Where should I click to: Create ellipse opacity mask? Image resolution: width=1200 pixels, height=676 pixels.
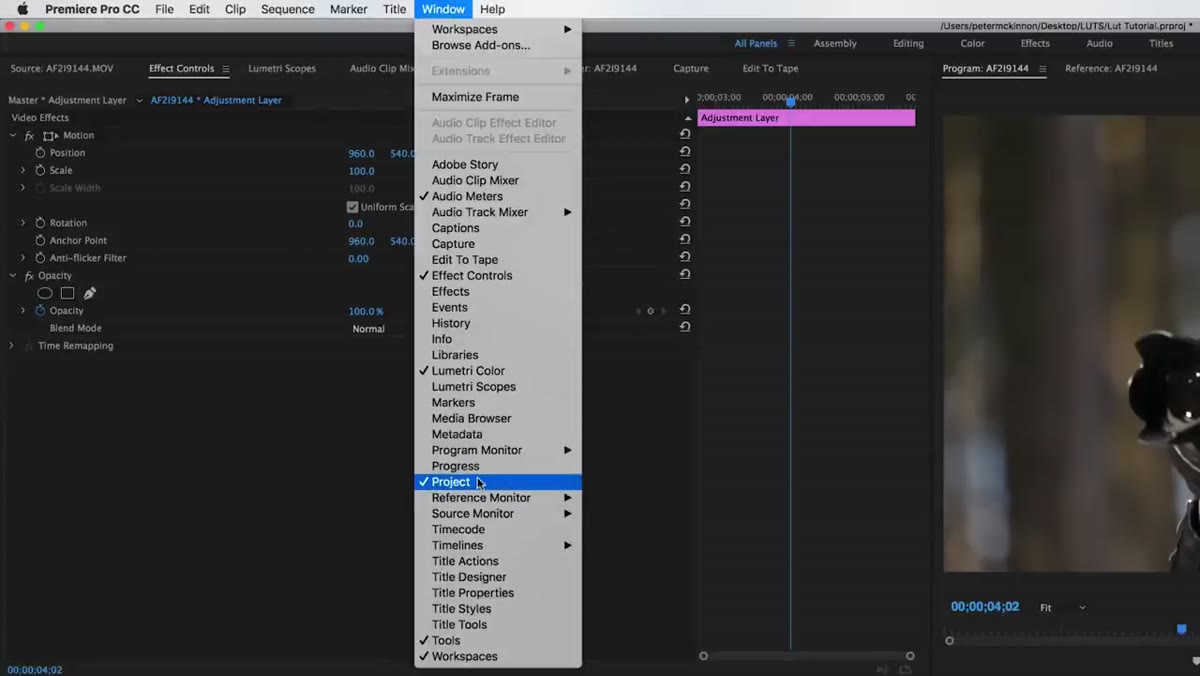pyautogui.click(x=45, y=293)
